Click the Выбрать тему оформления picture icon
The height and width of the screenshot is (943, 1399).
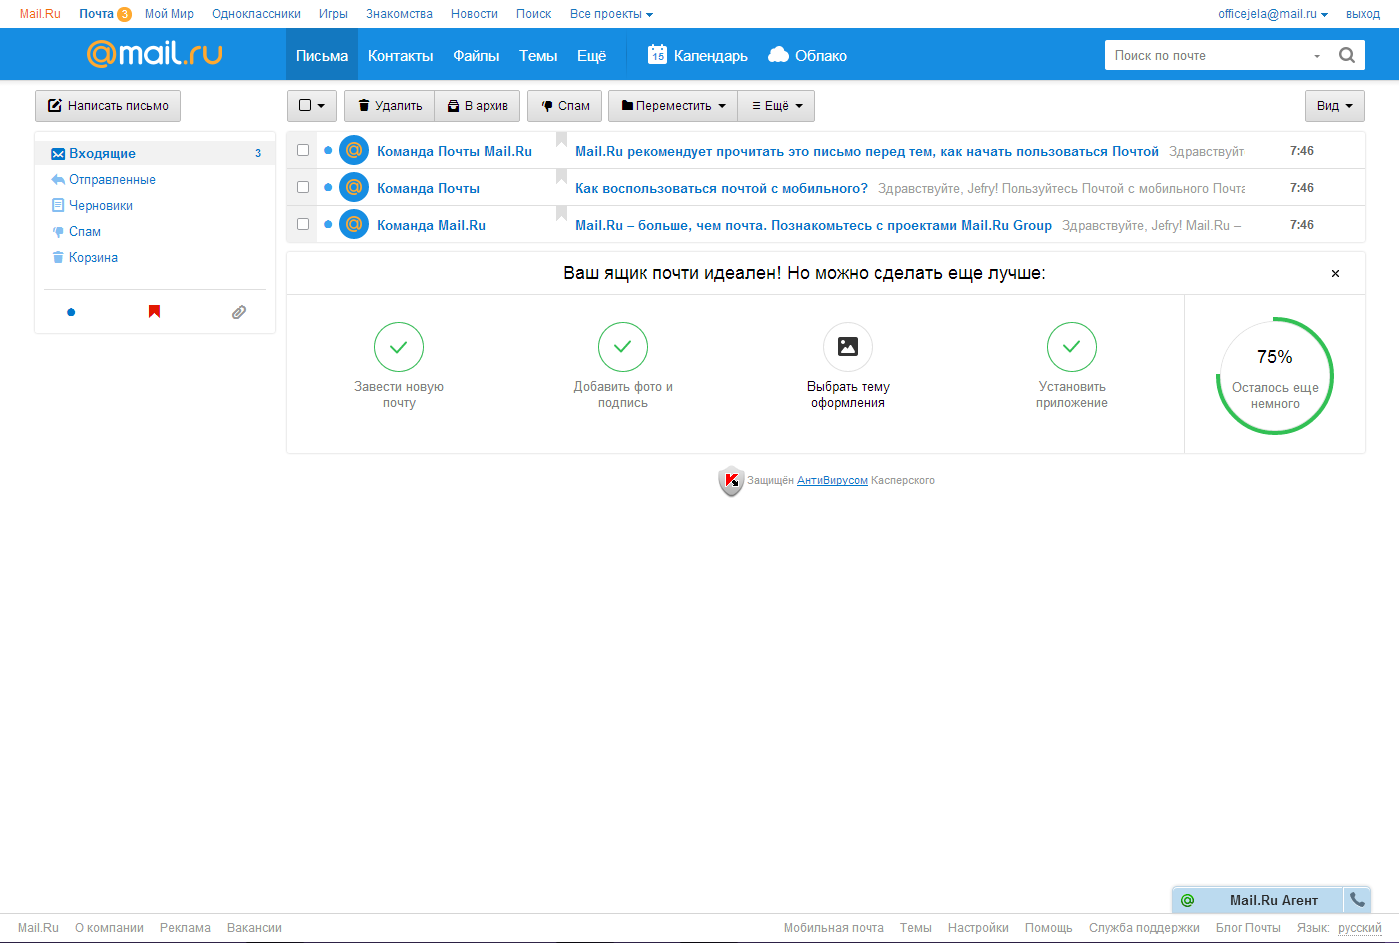848,347
